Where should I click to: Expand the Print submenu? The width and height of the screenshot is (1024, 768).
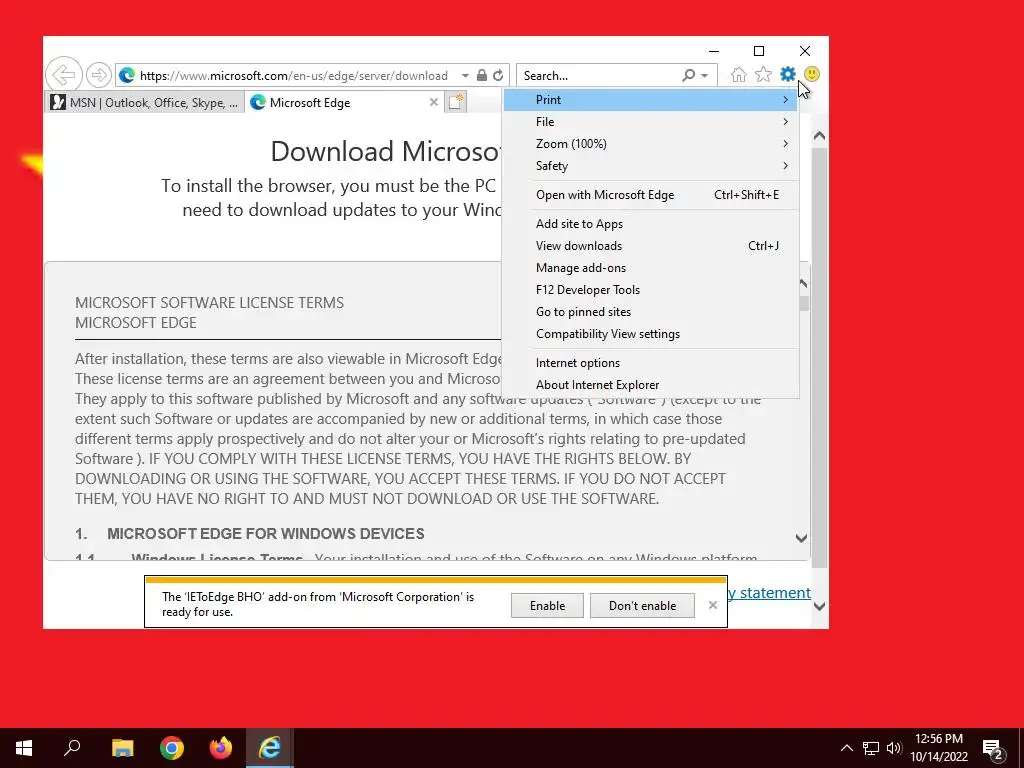tap(650, 100)
